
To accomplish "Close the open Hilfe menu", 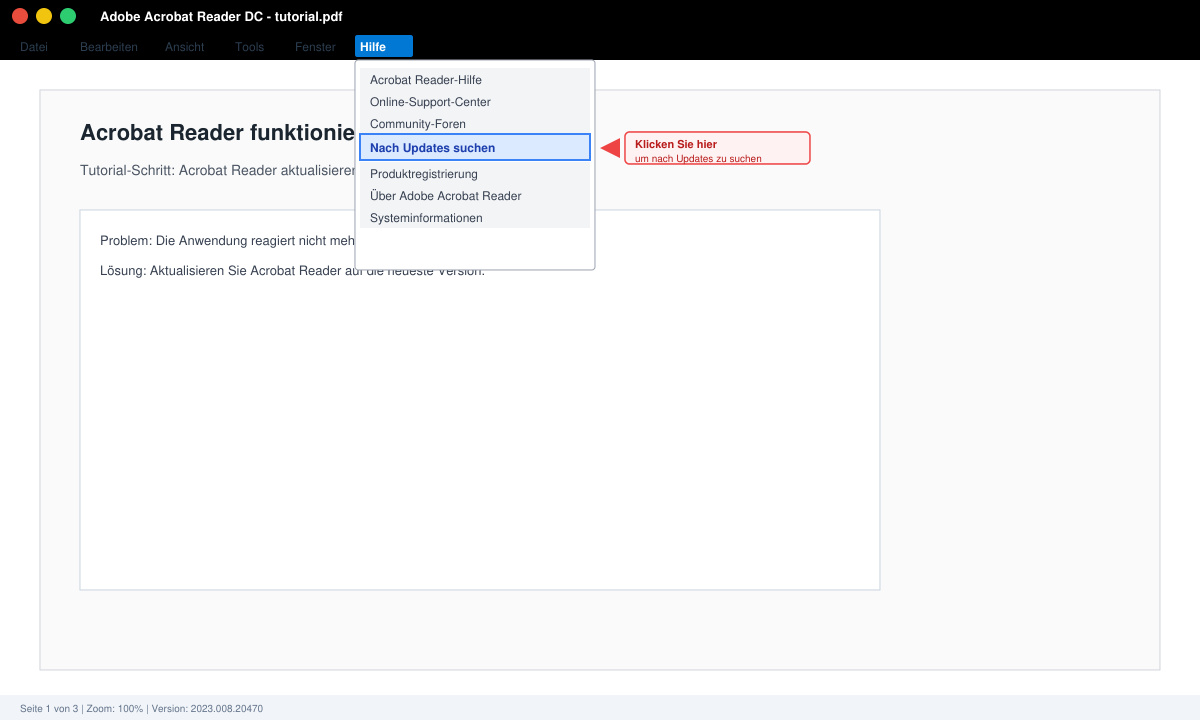I will click(384, 47).
